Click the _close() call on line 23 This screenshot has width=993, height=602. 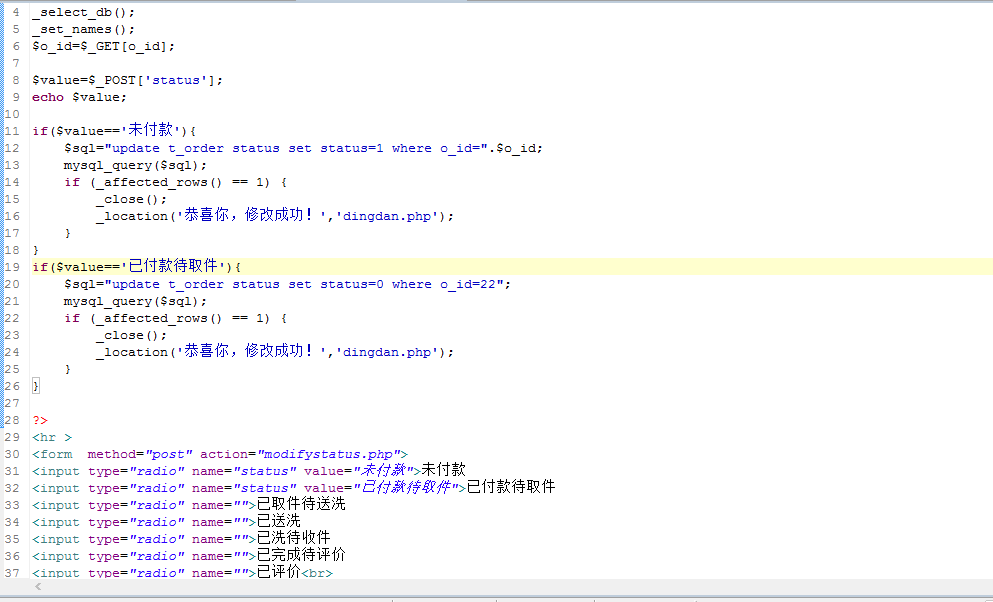click(x=131, y=335)
